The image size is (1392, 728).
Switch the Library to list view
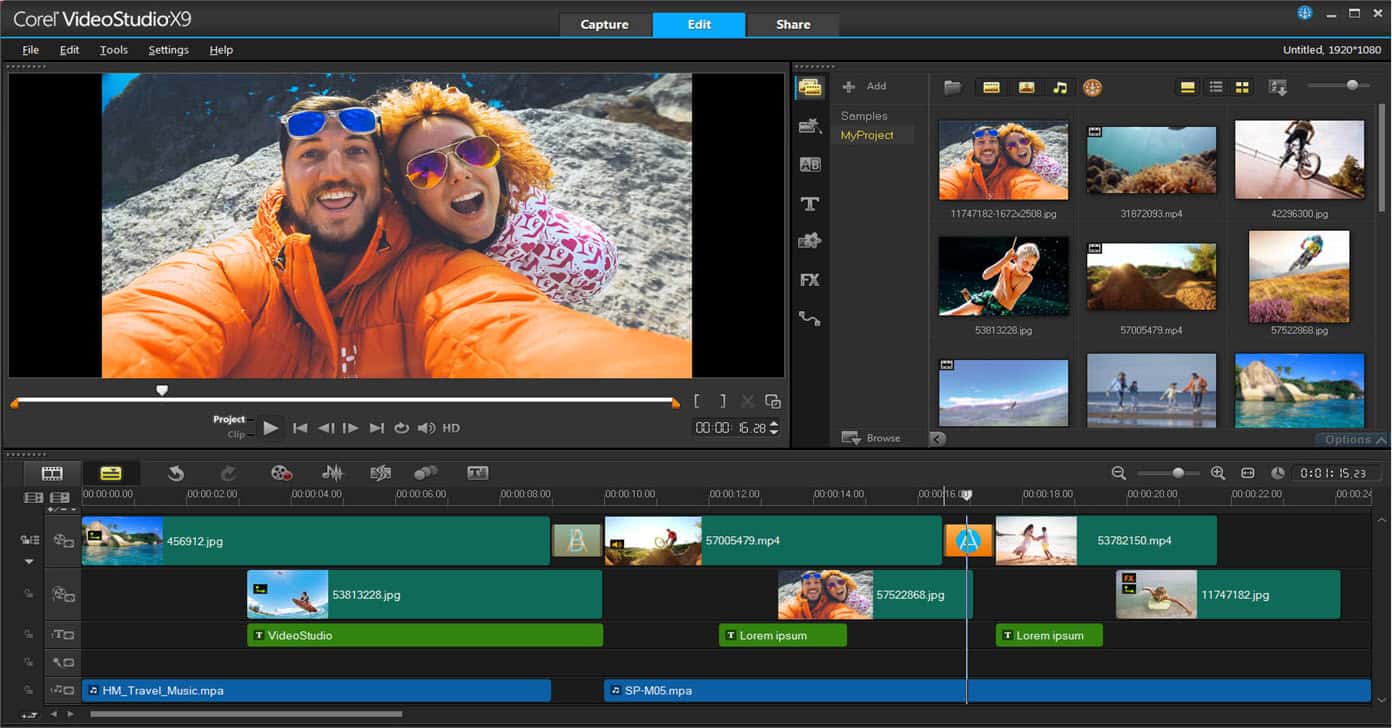pos(1216,87)
